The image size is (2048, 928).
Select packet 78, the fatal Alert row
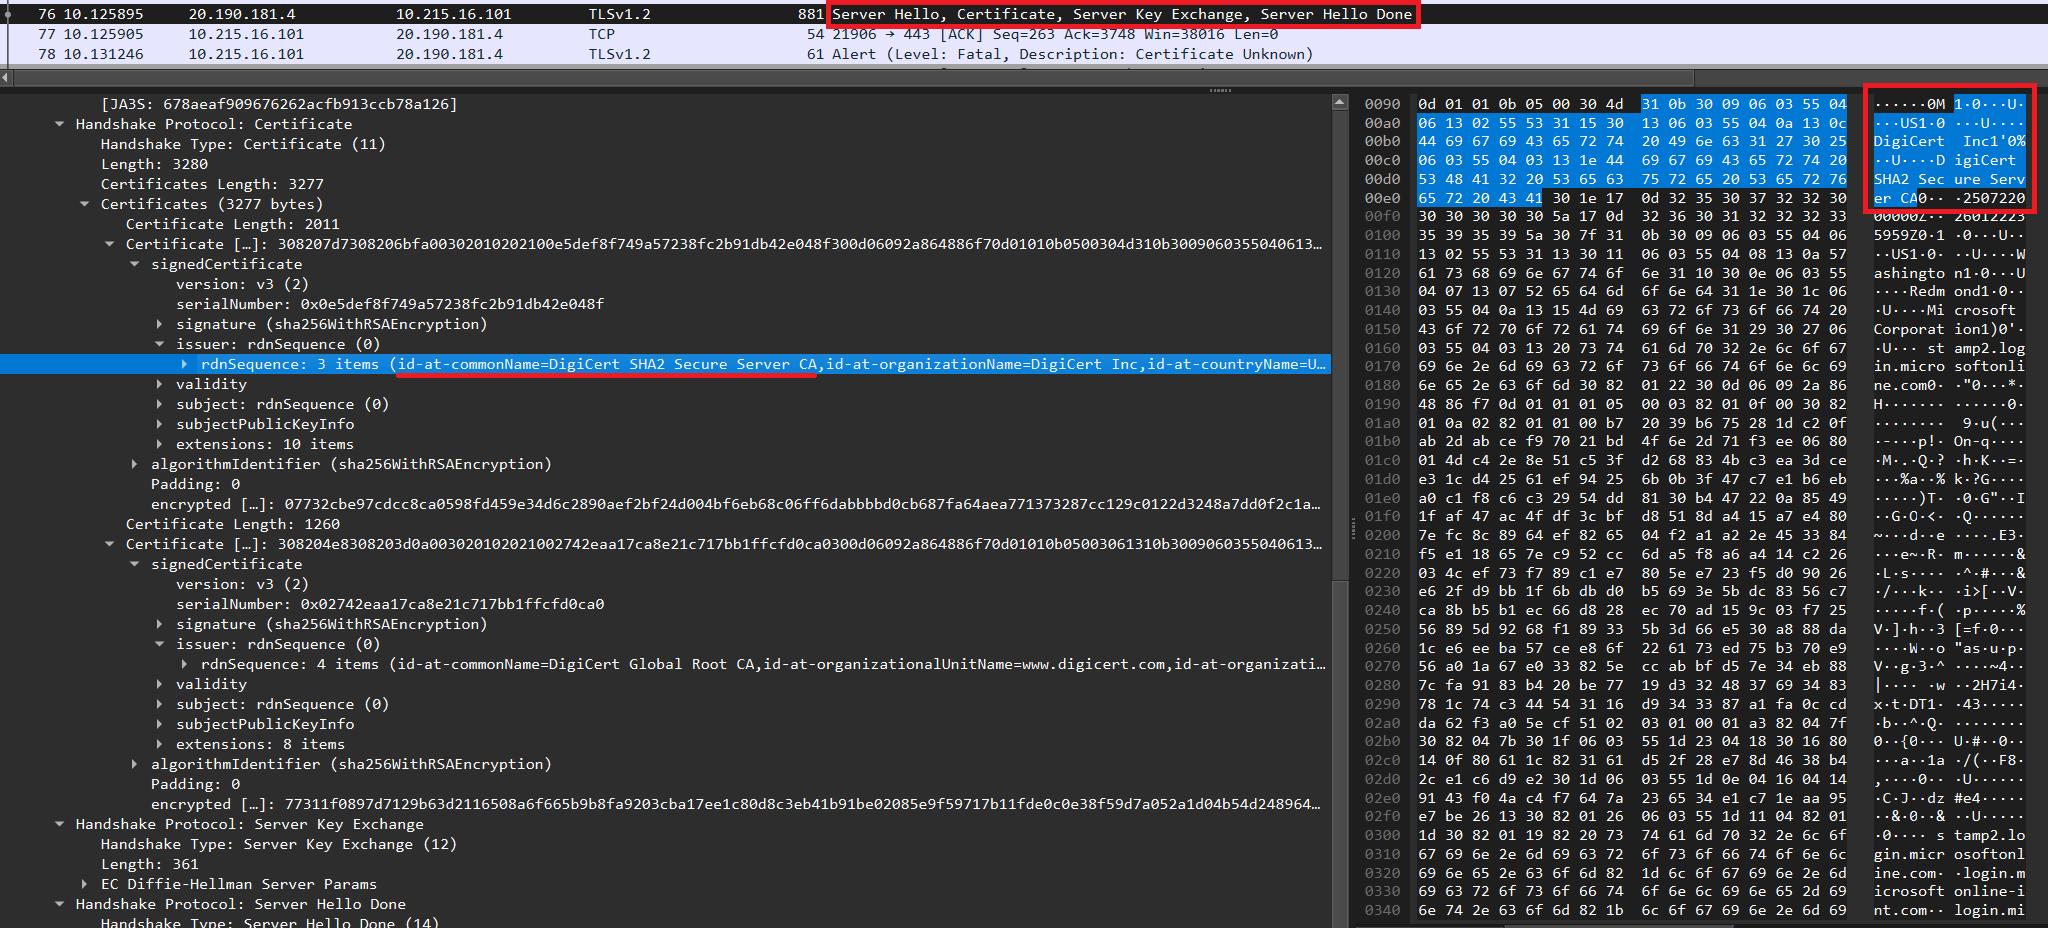click(400, 54)
